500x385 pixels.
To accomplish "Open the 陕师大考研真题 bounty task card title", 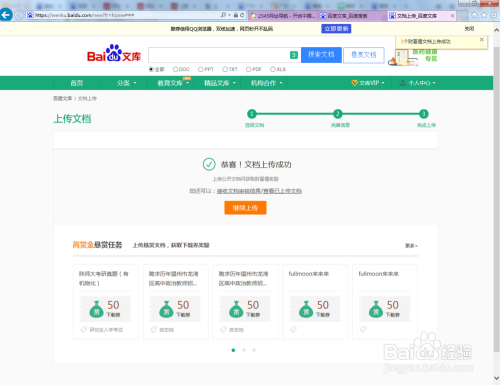I will pyautogui.click(x=104, y=278).
